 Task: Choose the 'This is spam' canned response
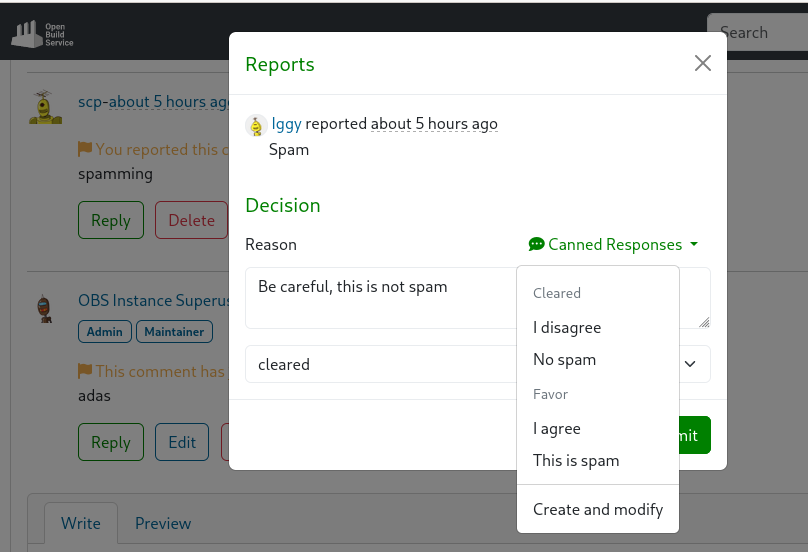[598, 460]
